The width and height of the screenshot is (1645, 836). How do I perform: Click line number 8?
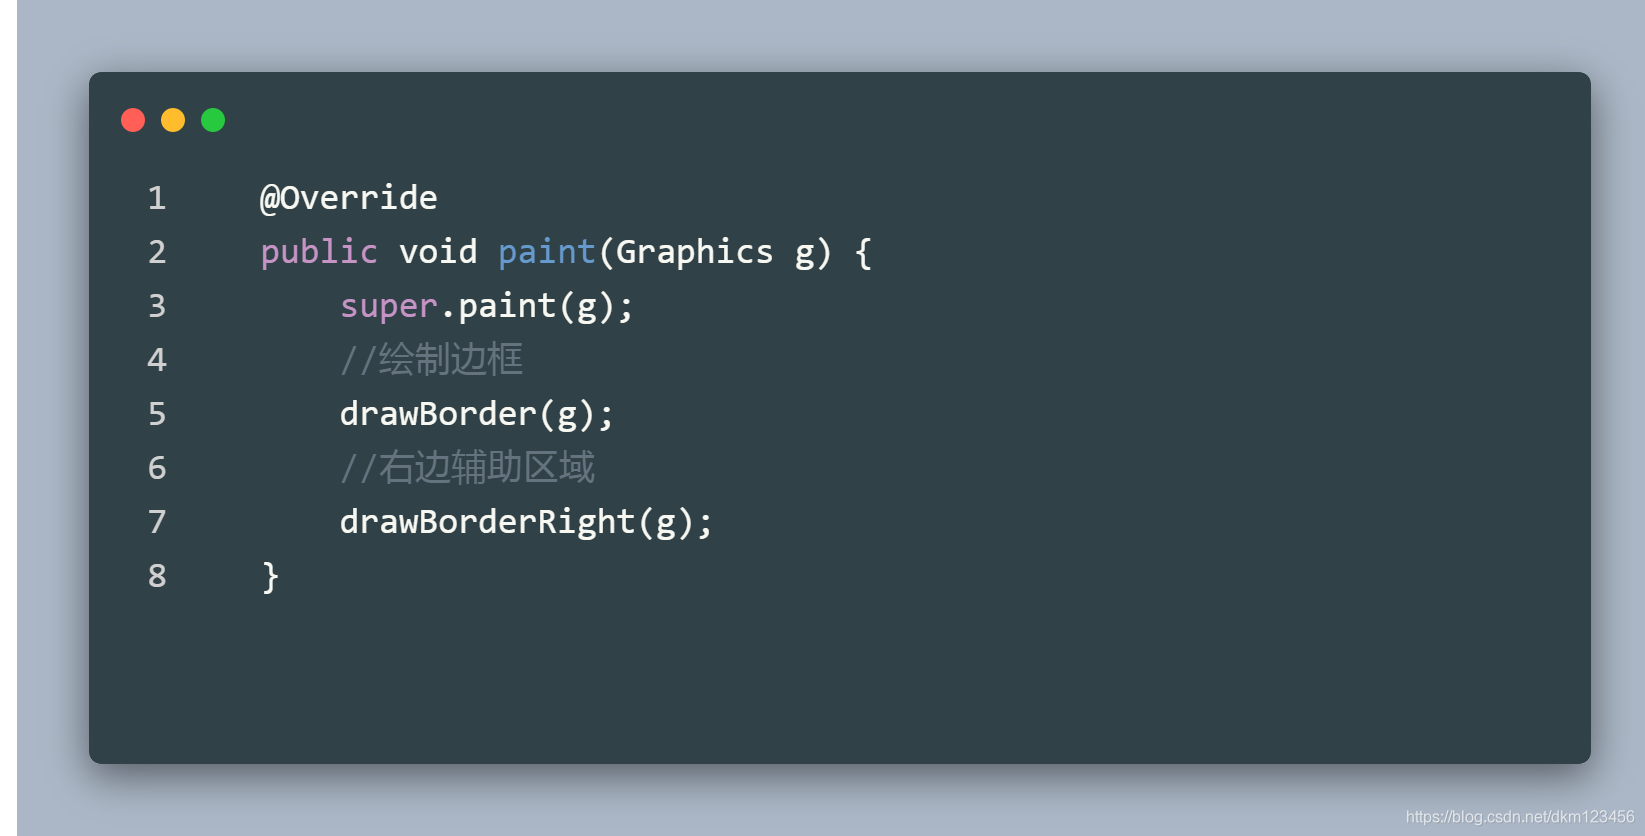157,576
